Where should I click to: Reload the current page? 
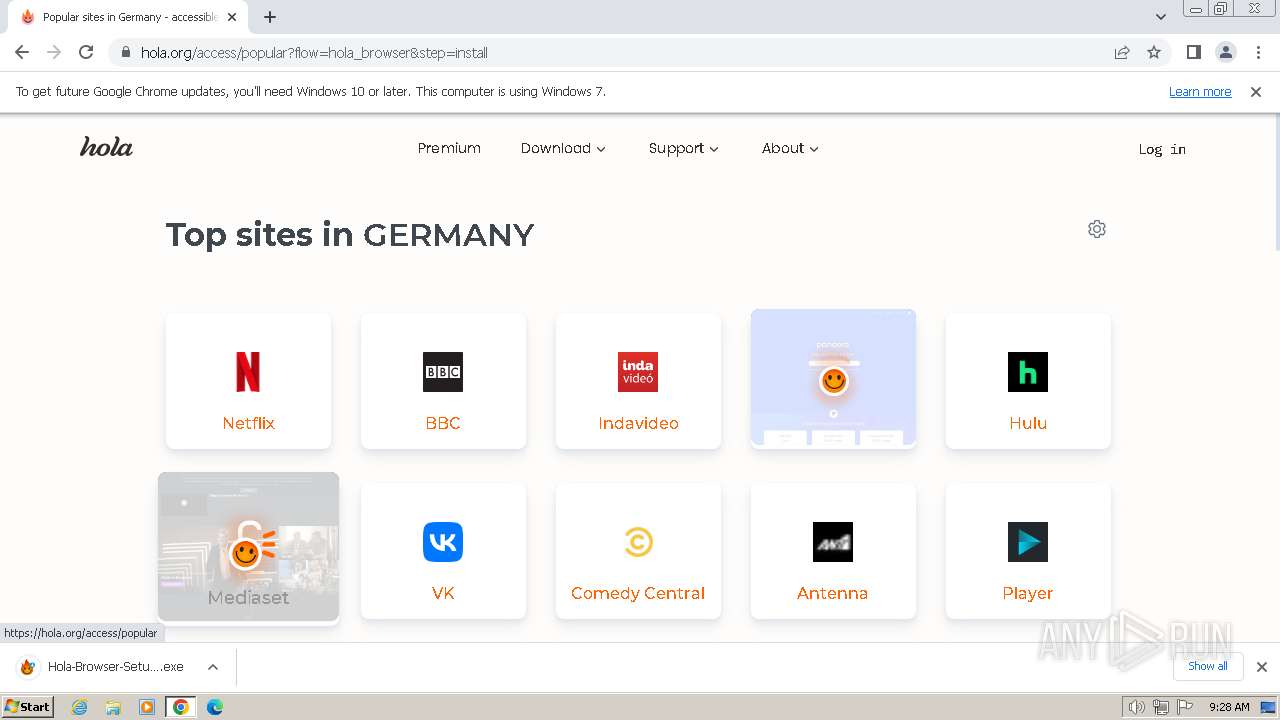click(86, 52)
